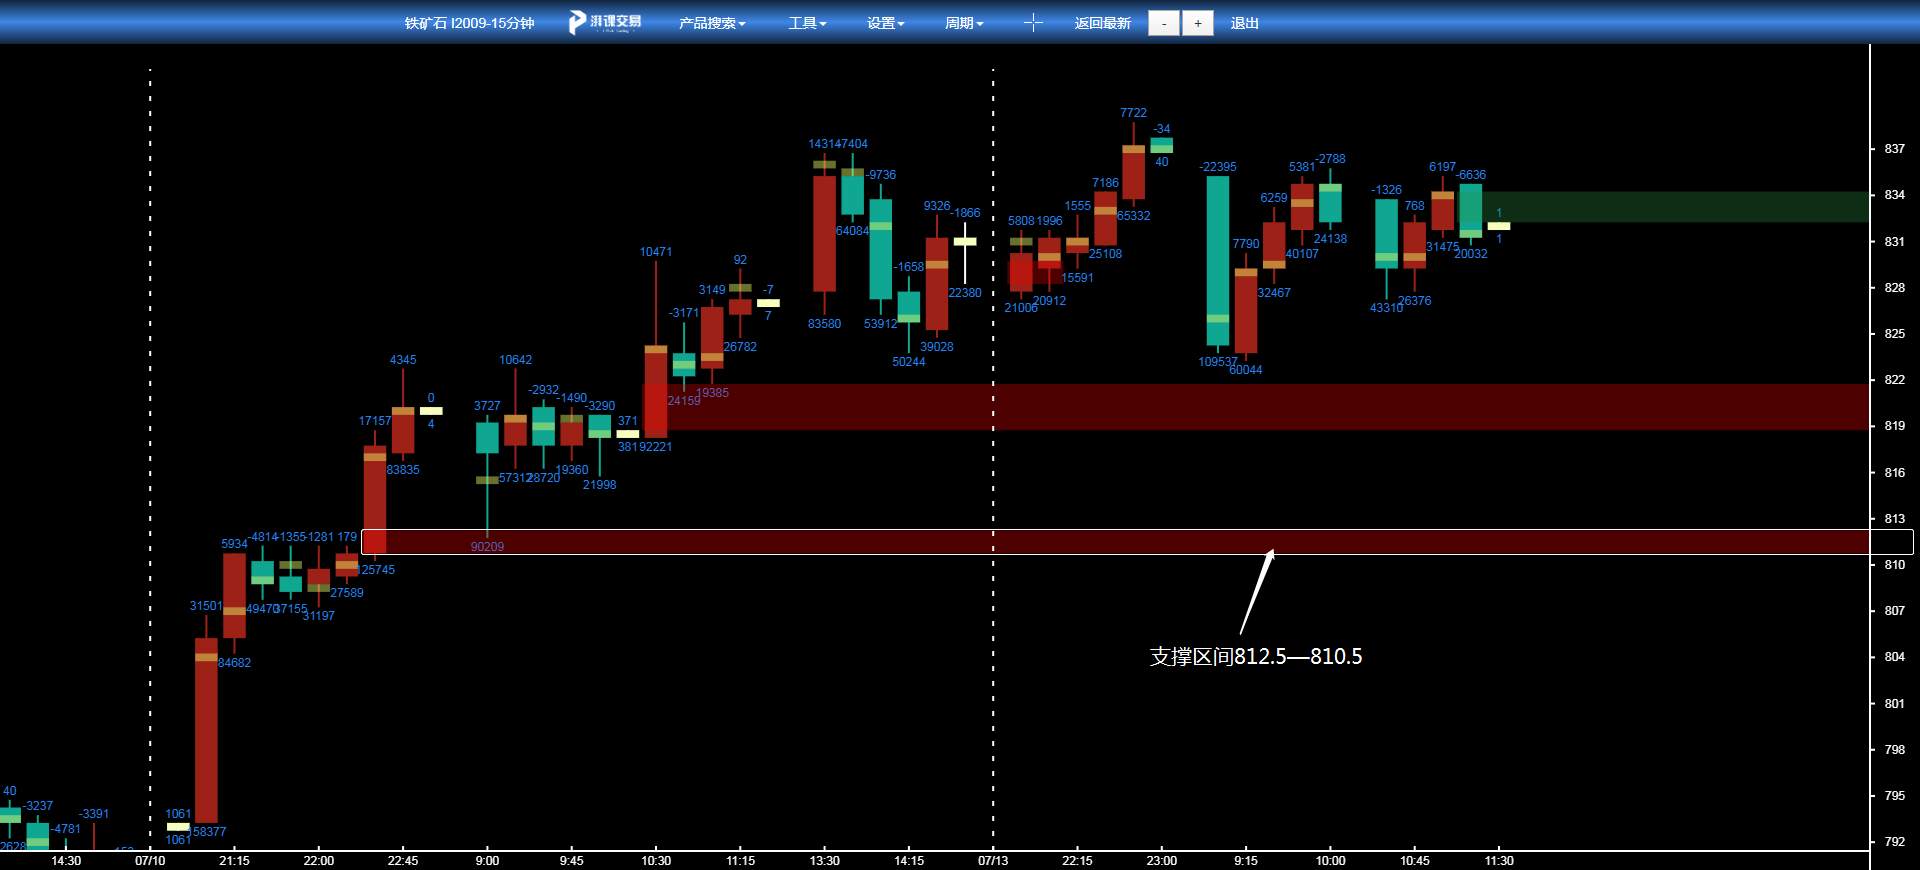Click the 14:15 time axis label
1920x870 pixels.
tap(909, 861)
